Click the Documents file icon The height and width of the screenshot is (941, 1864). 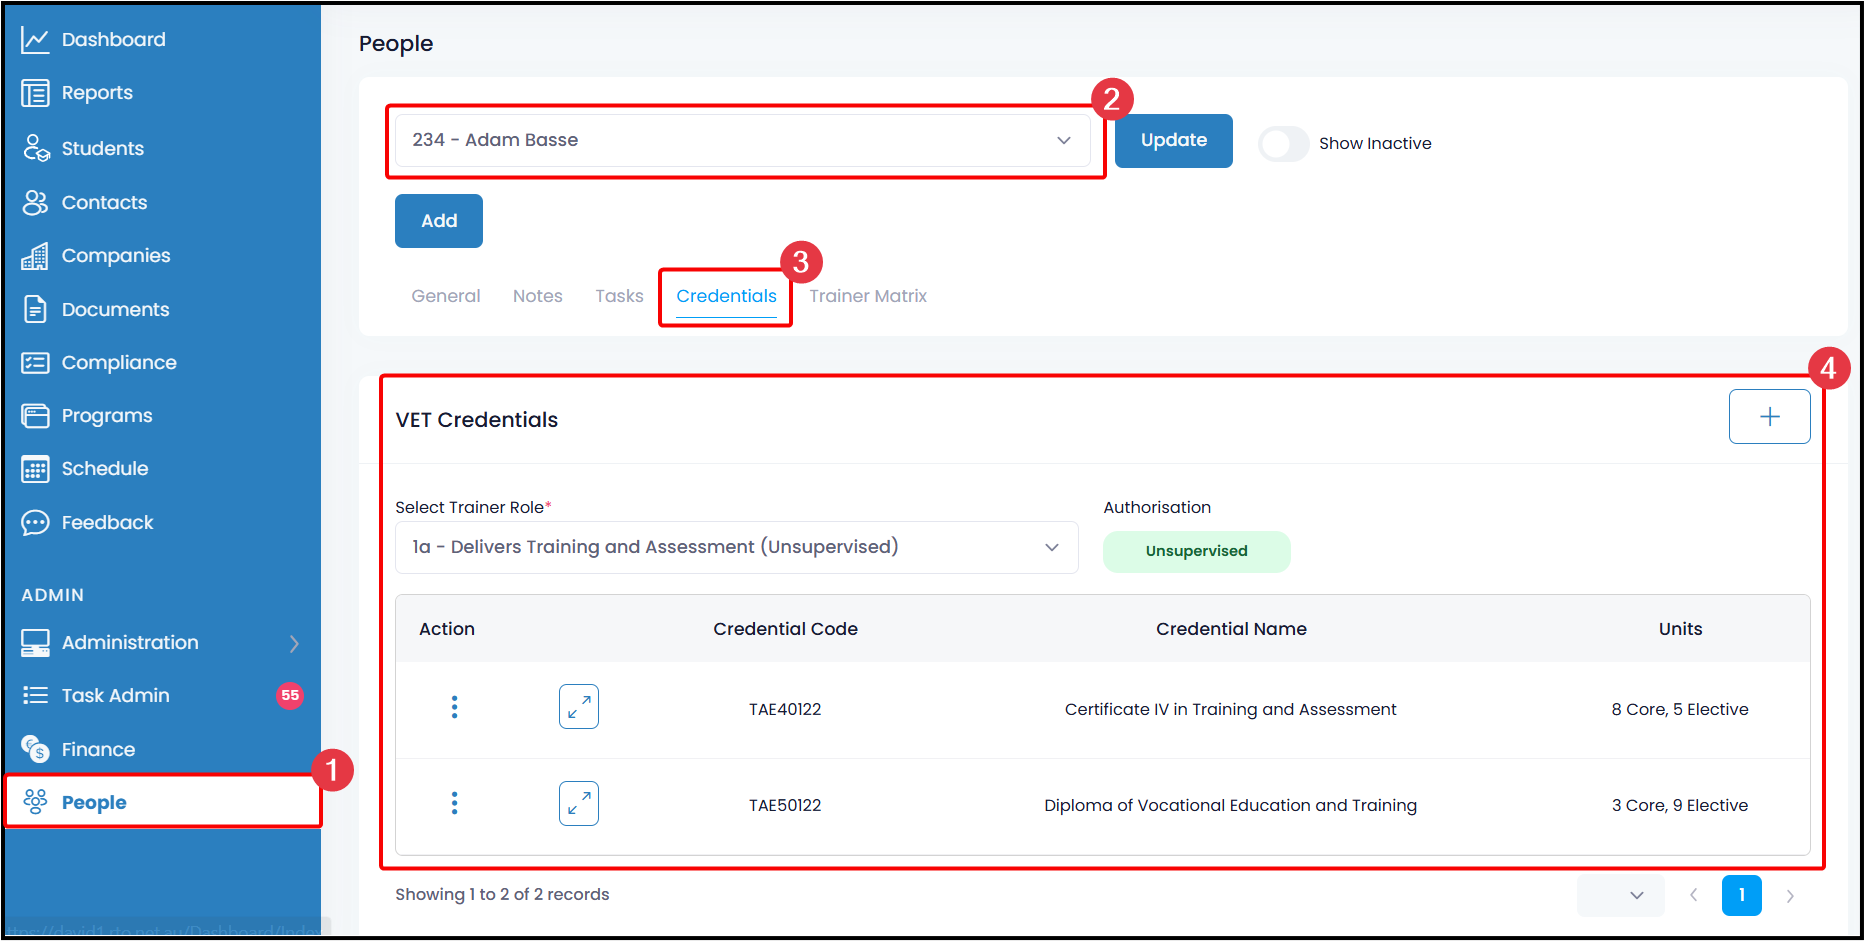tap(35, 309)
